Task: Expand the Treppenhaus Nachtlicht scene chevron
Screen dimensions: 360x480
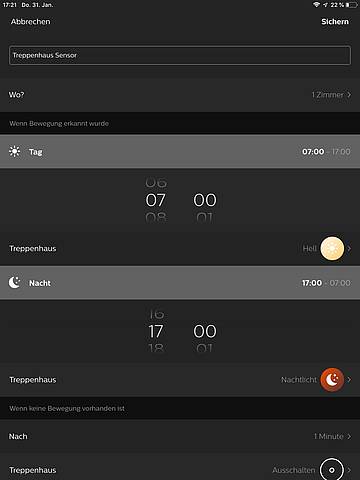Action: click(x=349, y=380)
